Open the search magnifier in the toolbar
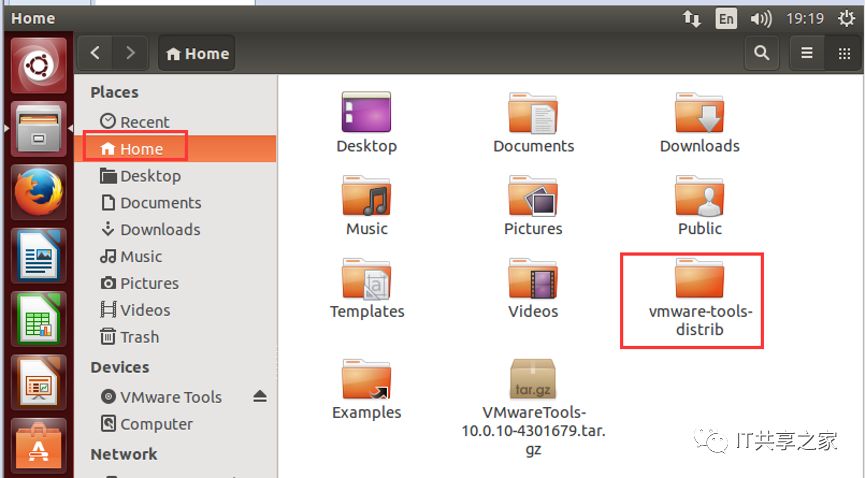The image size is (865, 478). (x=762, y=53)
